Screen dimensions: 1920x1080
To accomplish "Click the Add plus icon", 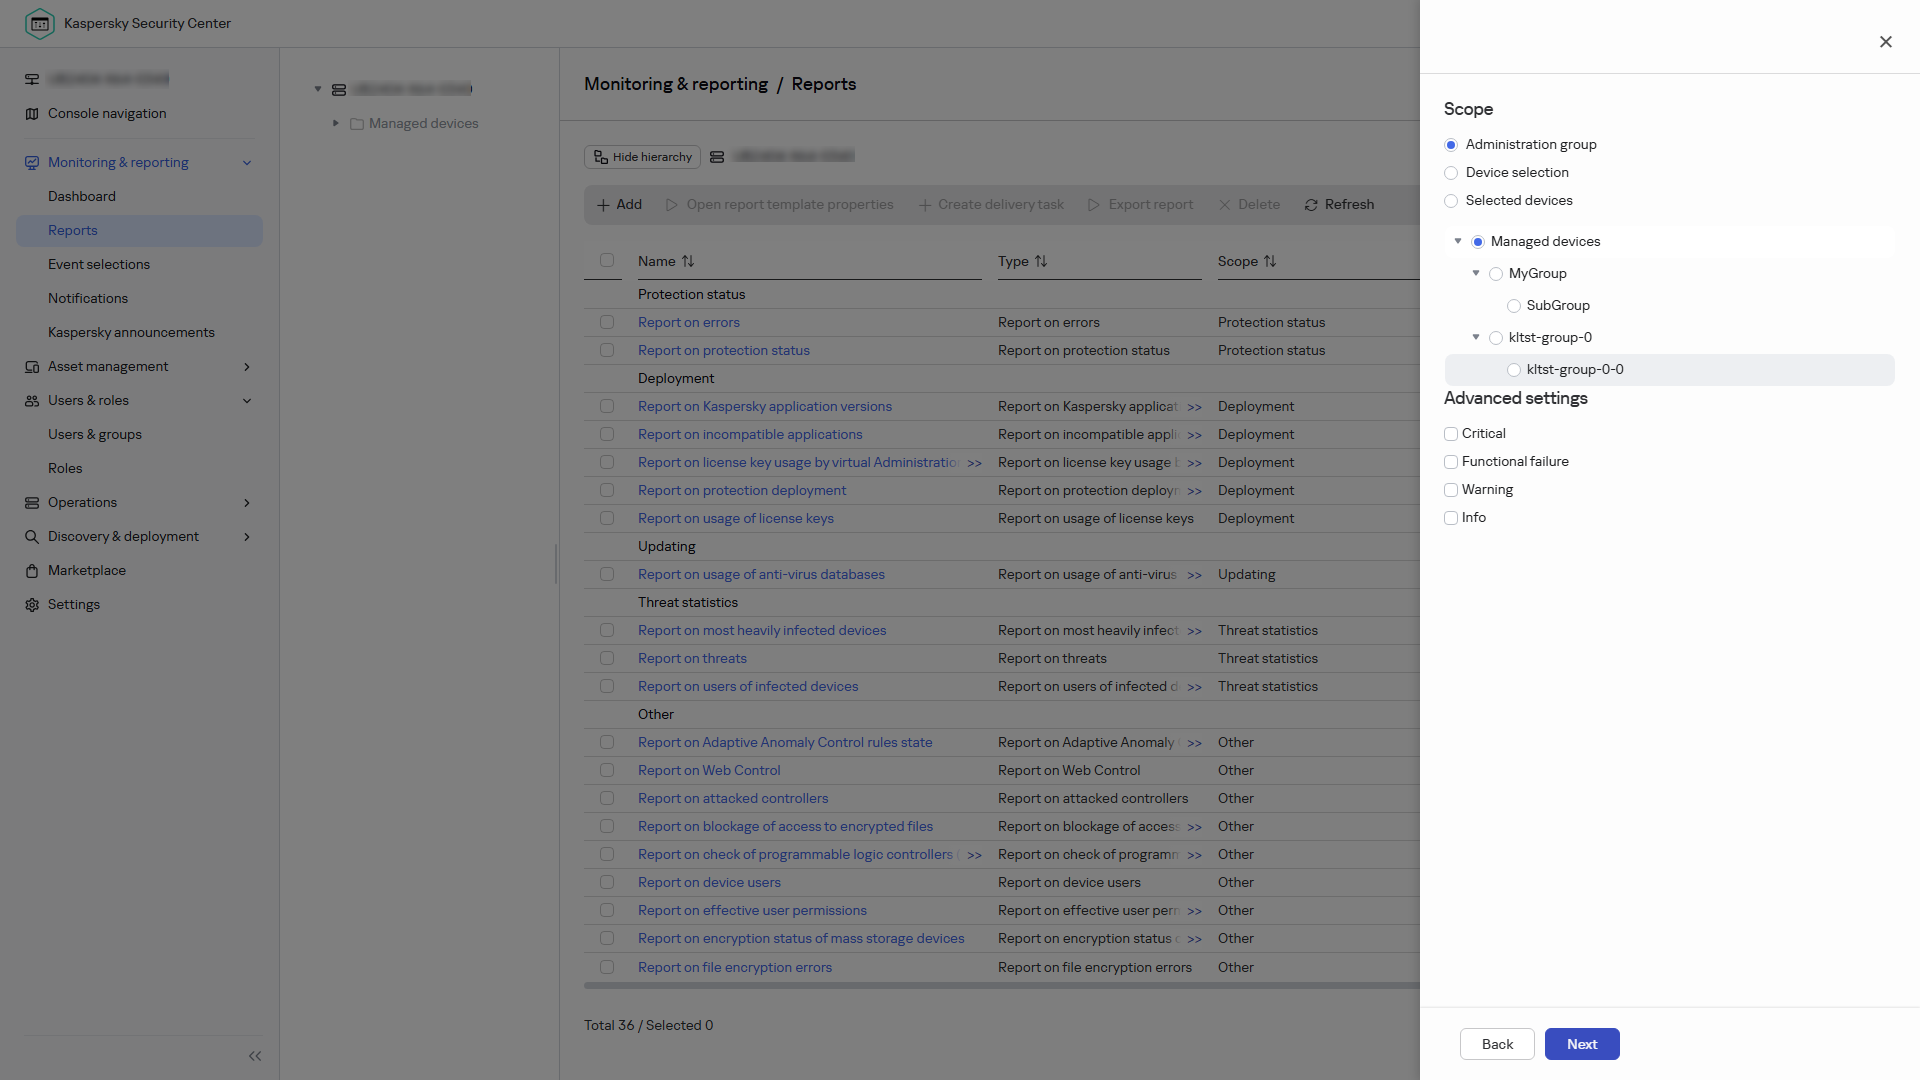I will pyautogui.click(x=603, y=205).
